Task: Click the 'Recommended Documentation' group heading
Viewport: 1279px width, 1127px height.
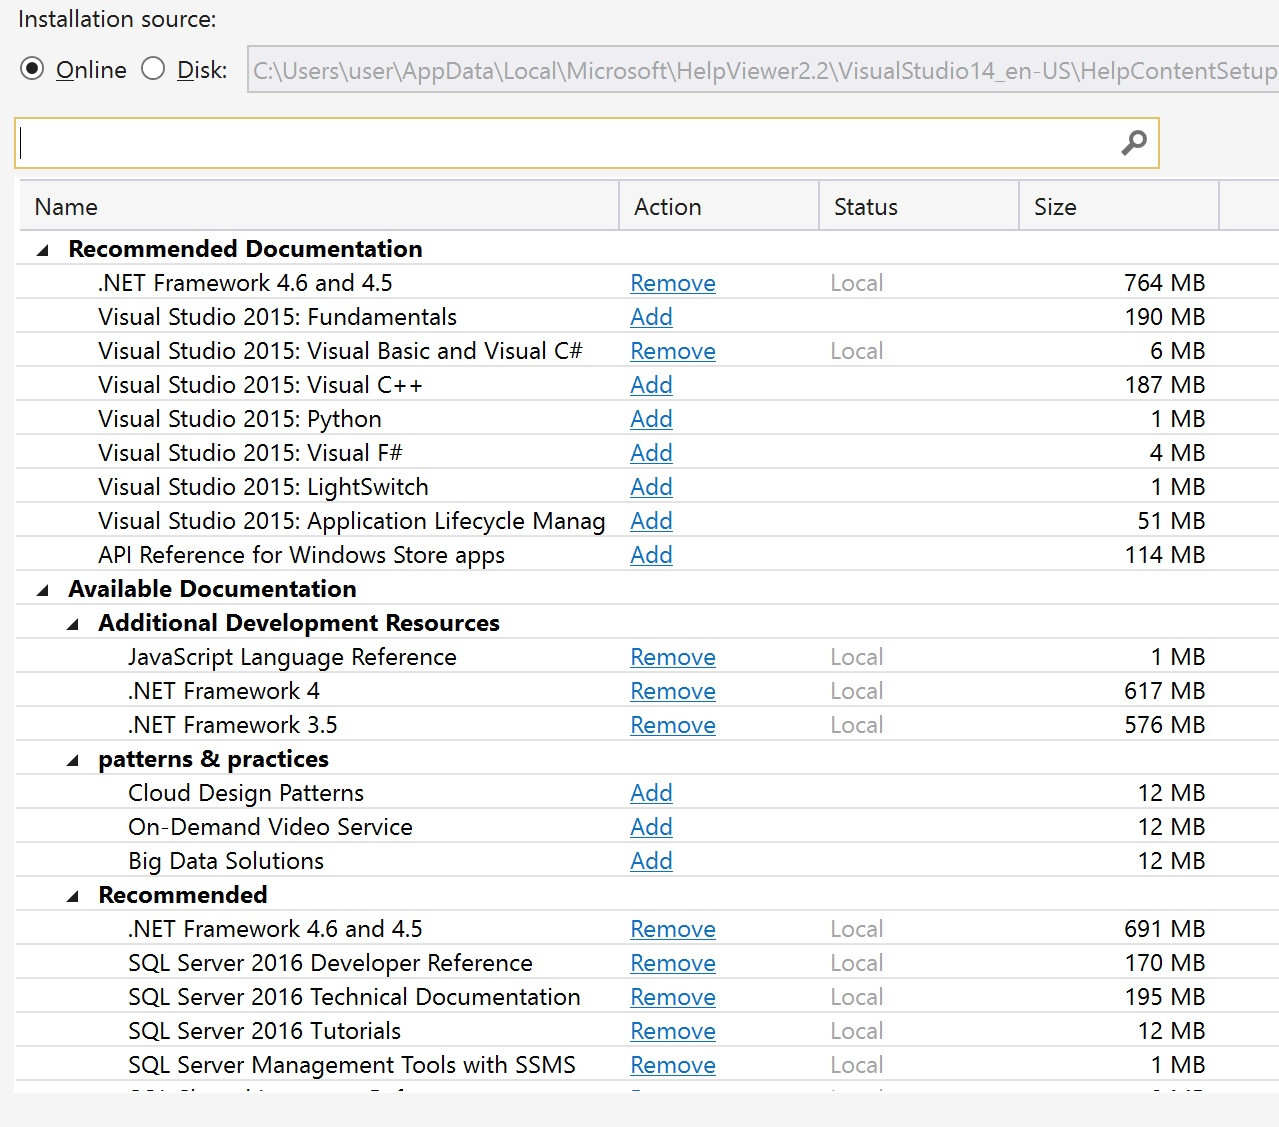Action: (x=245, y=249)
